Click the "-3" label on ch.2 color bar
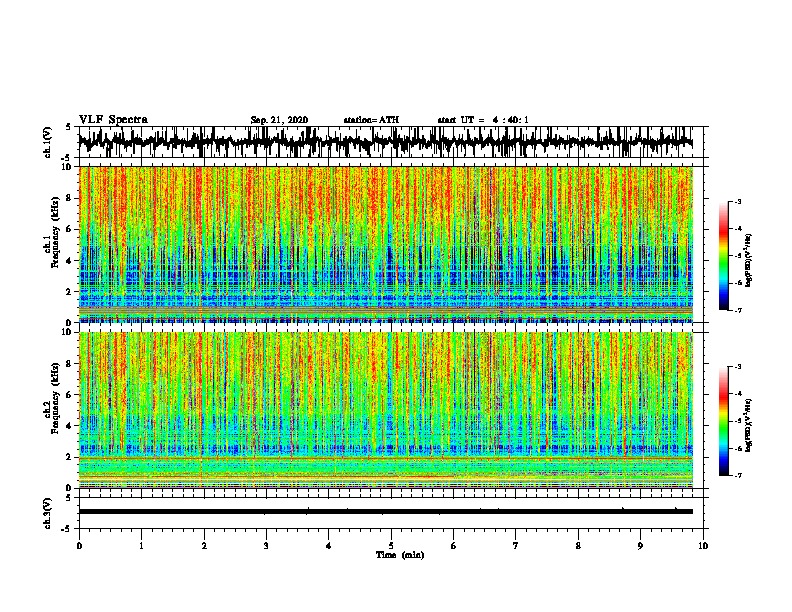 (x=737, y=367)
